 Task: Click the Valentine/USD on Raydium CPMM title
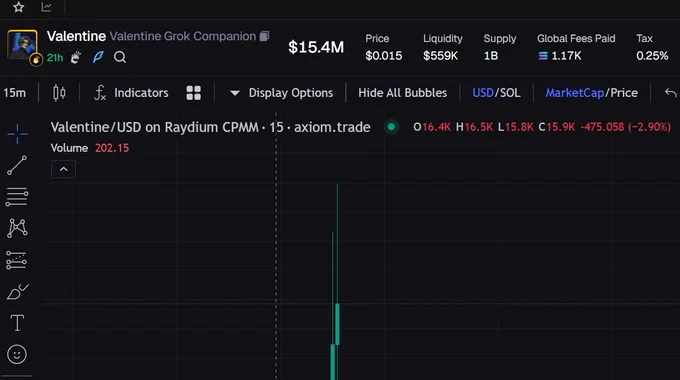coord(210,127)
